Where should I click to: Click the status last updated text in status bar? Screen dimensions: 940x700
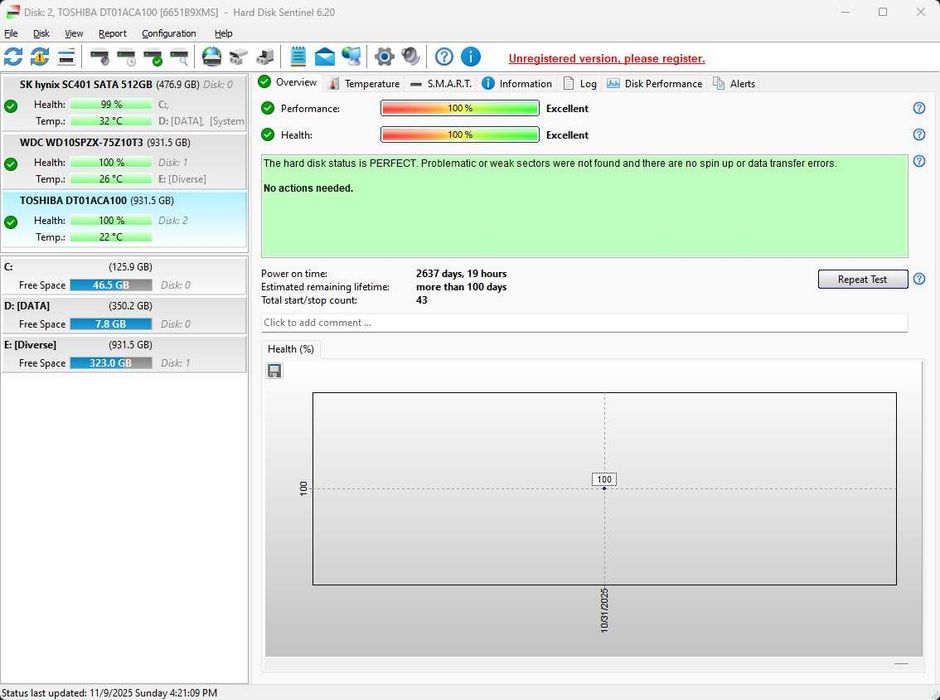pyautogui.click(x=110, y=693)
